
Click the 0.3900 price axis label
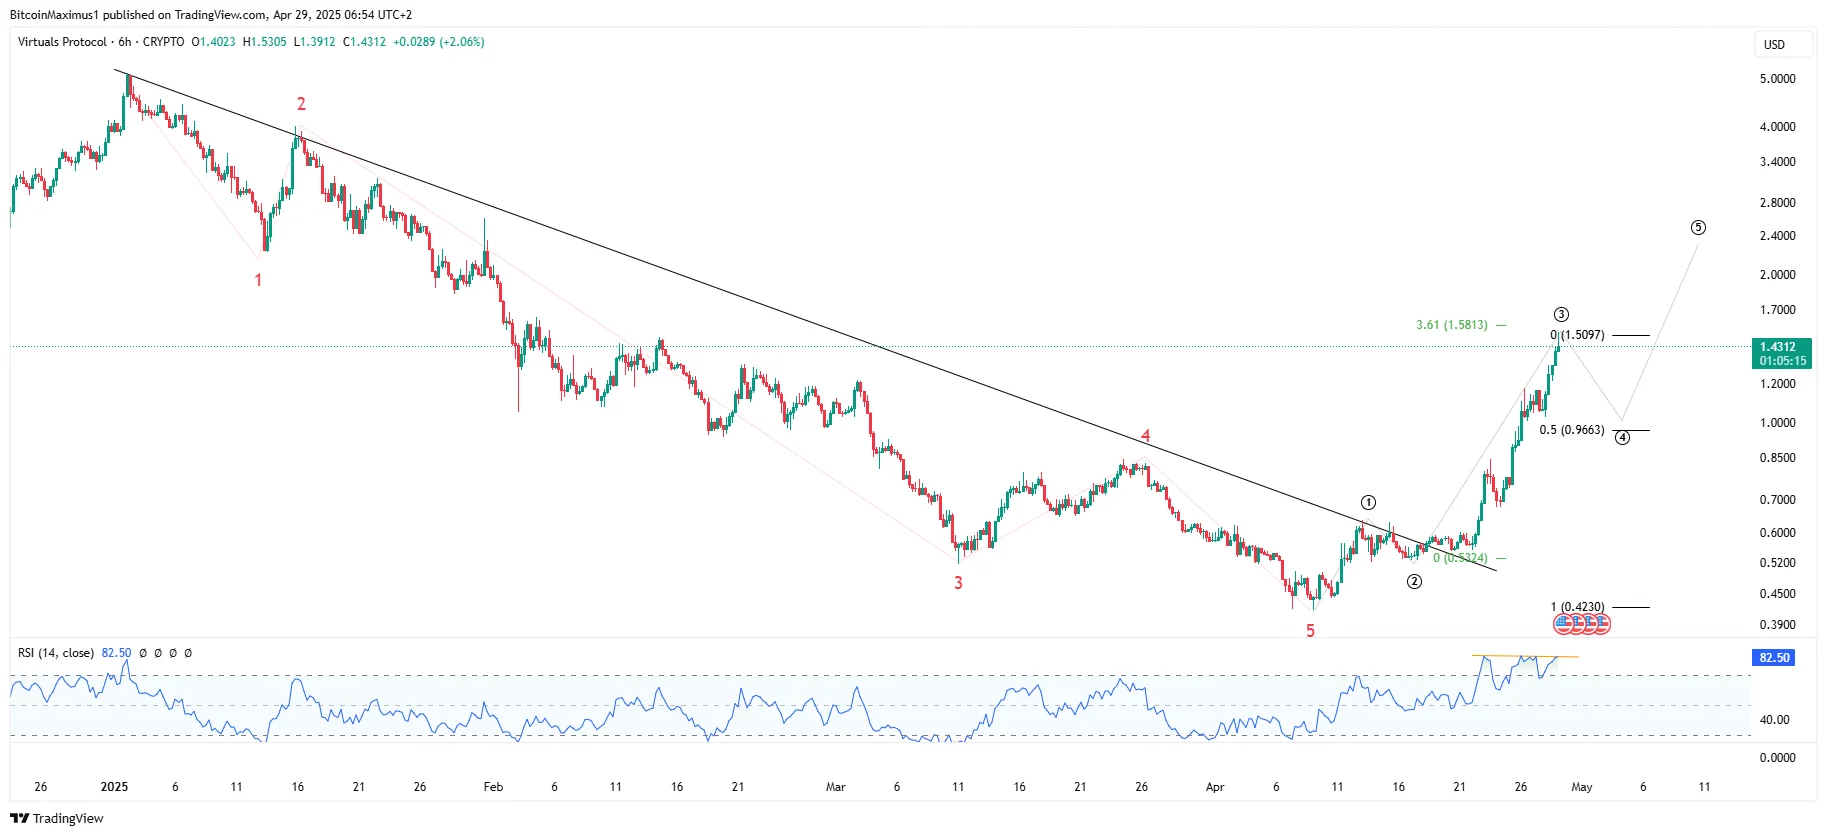point(1778,625)
